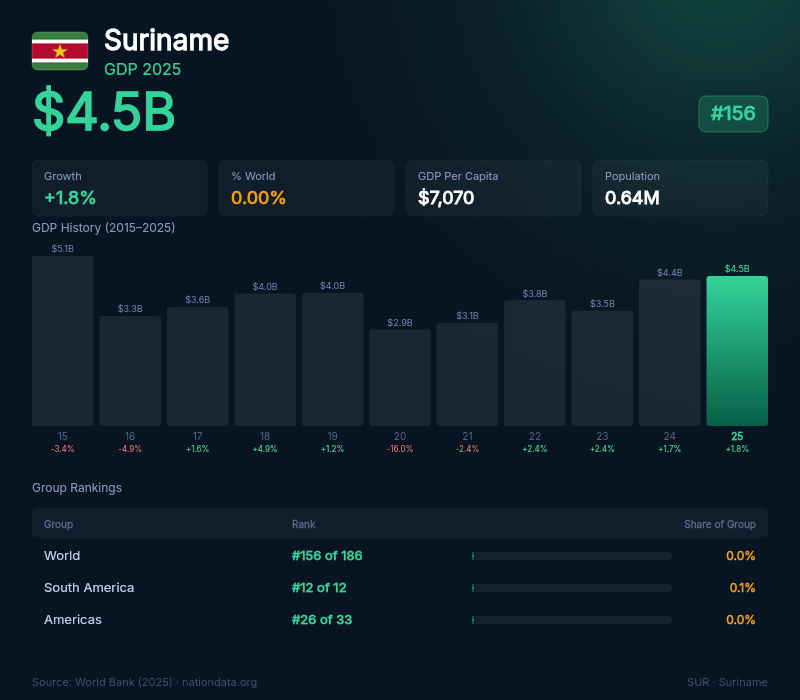The width and height of the screenshot is (800, 700).
Task: Select the 2021 bar labeled $3.1B
Action: tap(467, 374)
